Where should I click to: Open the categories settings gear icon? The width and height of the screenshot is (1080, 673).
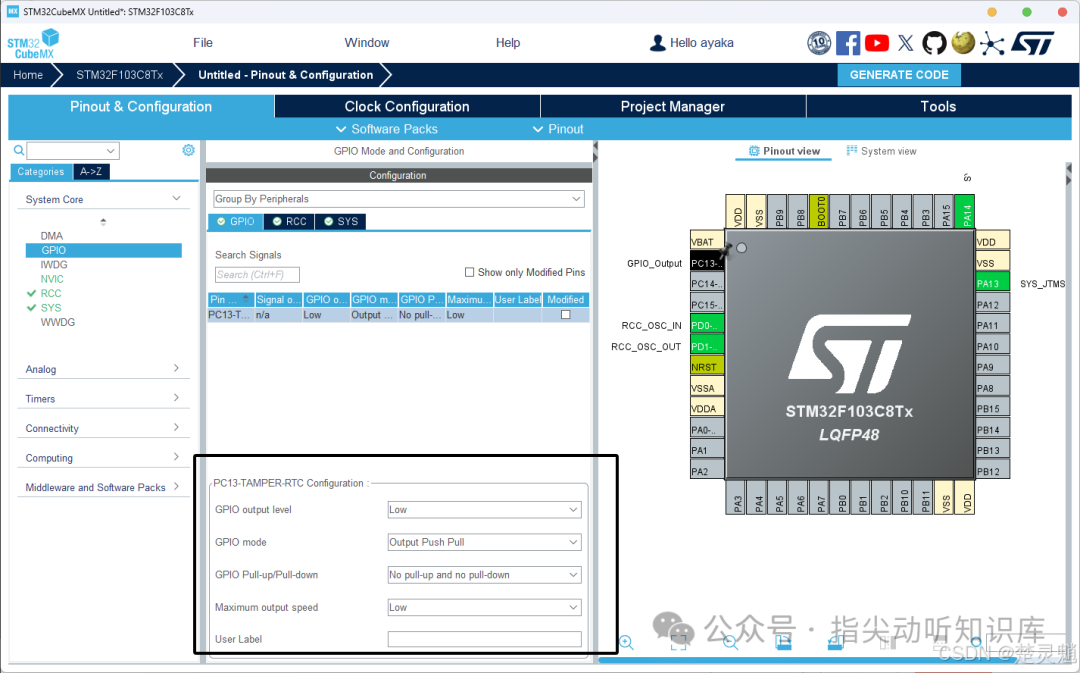pos(188,150)
